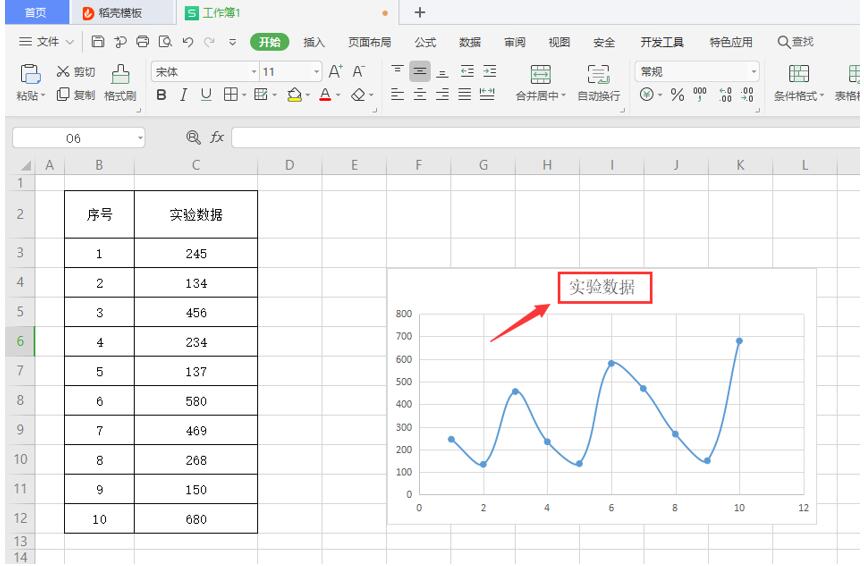Open the number format 常规 dropdown
Screen dimensions: 864x566
[x=753, y=72]
